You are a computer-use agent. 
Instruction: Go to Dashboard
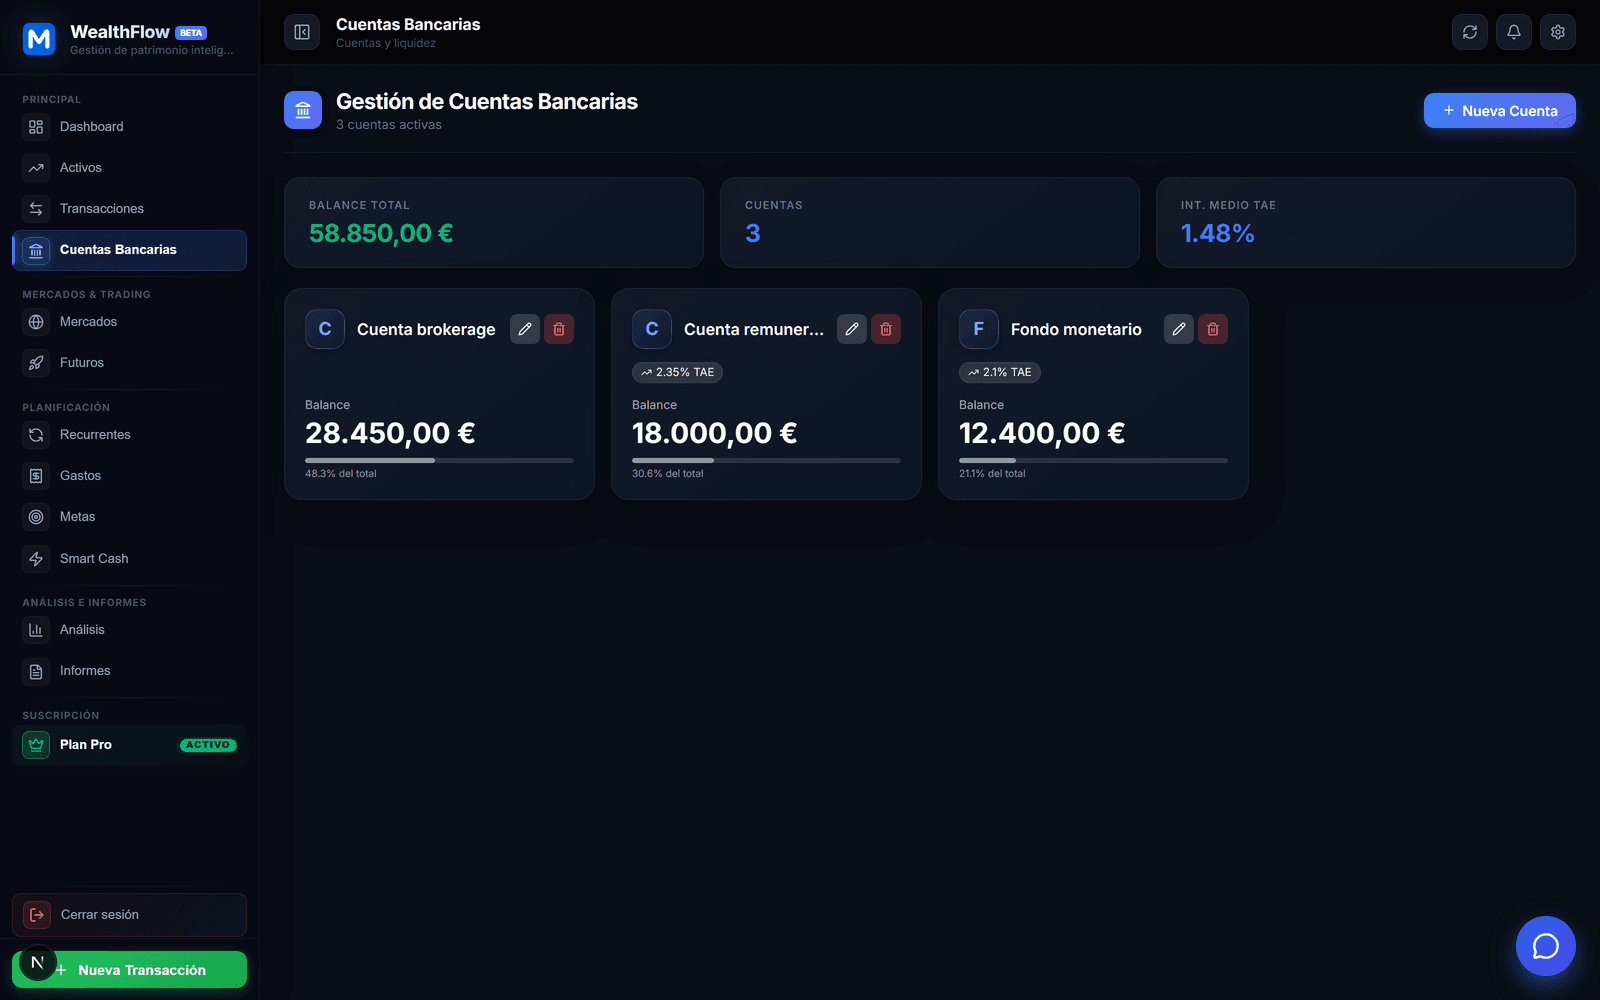(x=129, y=127)
